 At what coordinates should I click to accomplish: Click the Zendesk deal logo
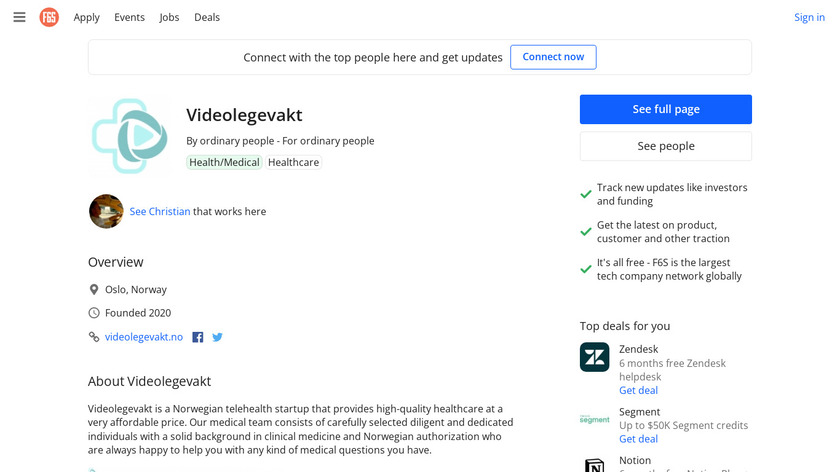tap(595, 357)
